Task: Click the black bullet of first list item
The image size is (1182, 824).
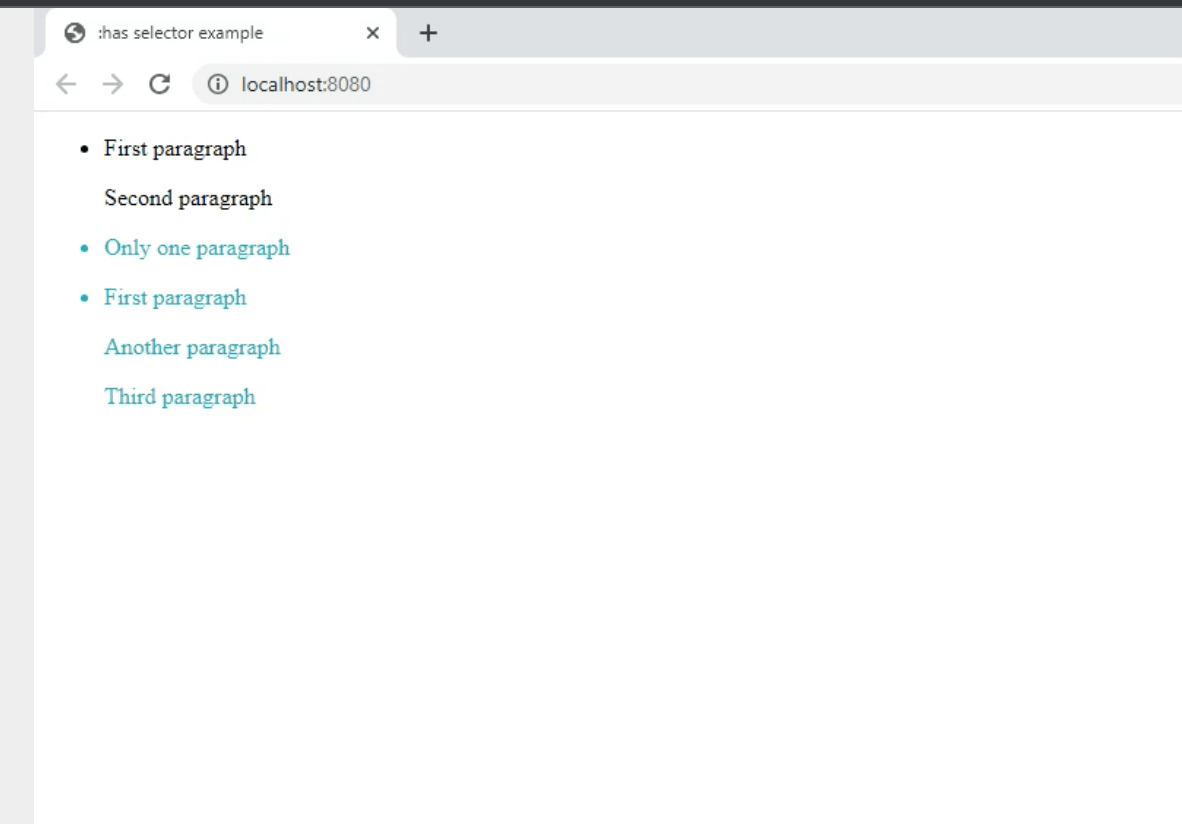Action: point(85,150)
